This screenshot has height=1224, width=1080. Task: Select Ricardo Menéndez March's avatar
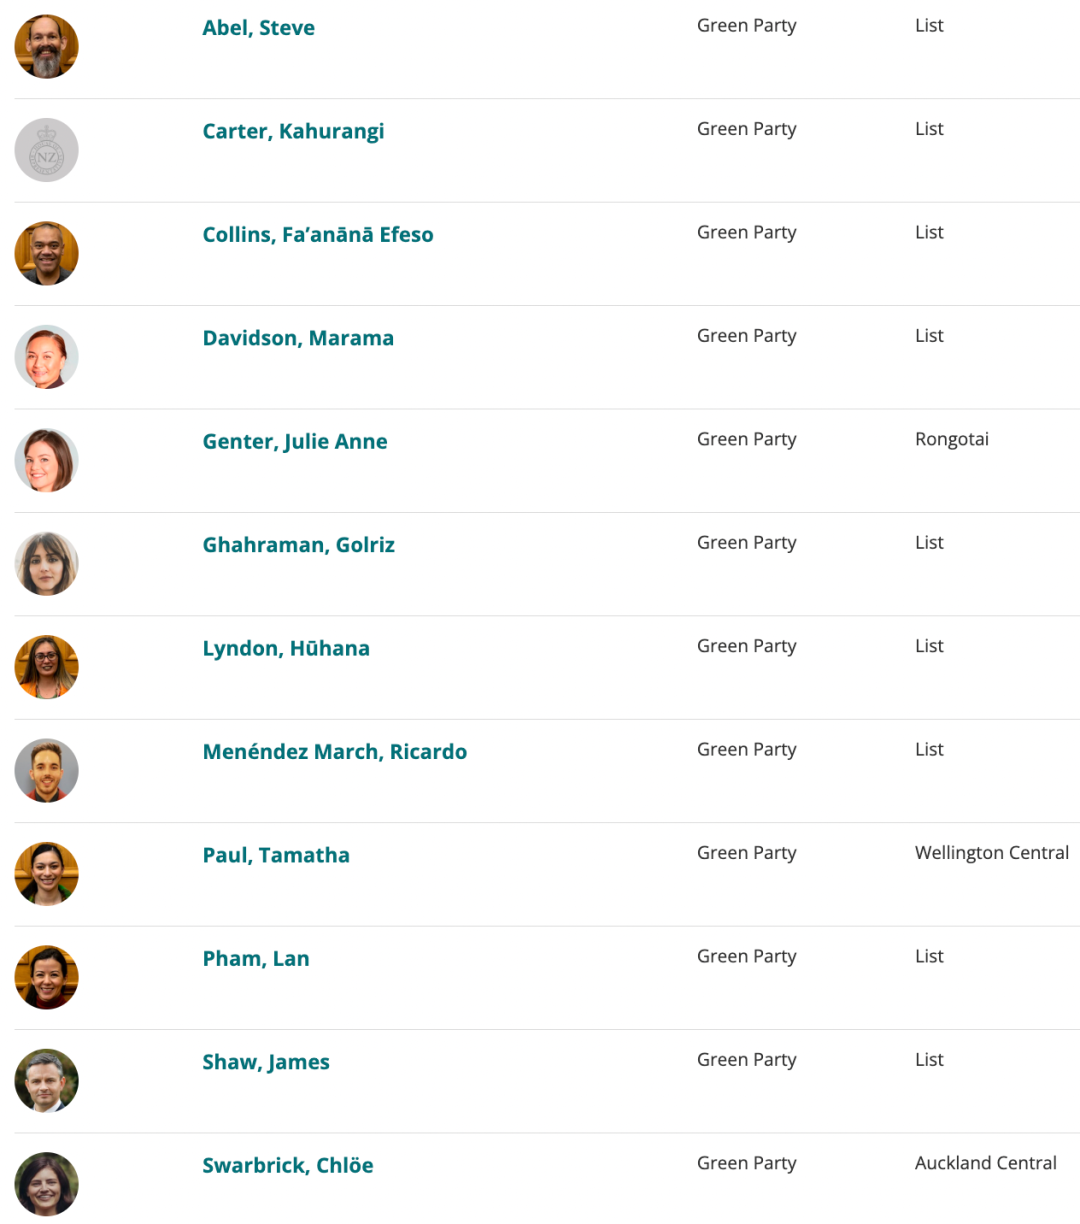point(46,771)
